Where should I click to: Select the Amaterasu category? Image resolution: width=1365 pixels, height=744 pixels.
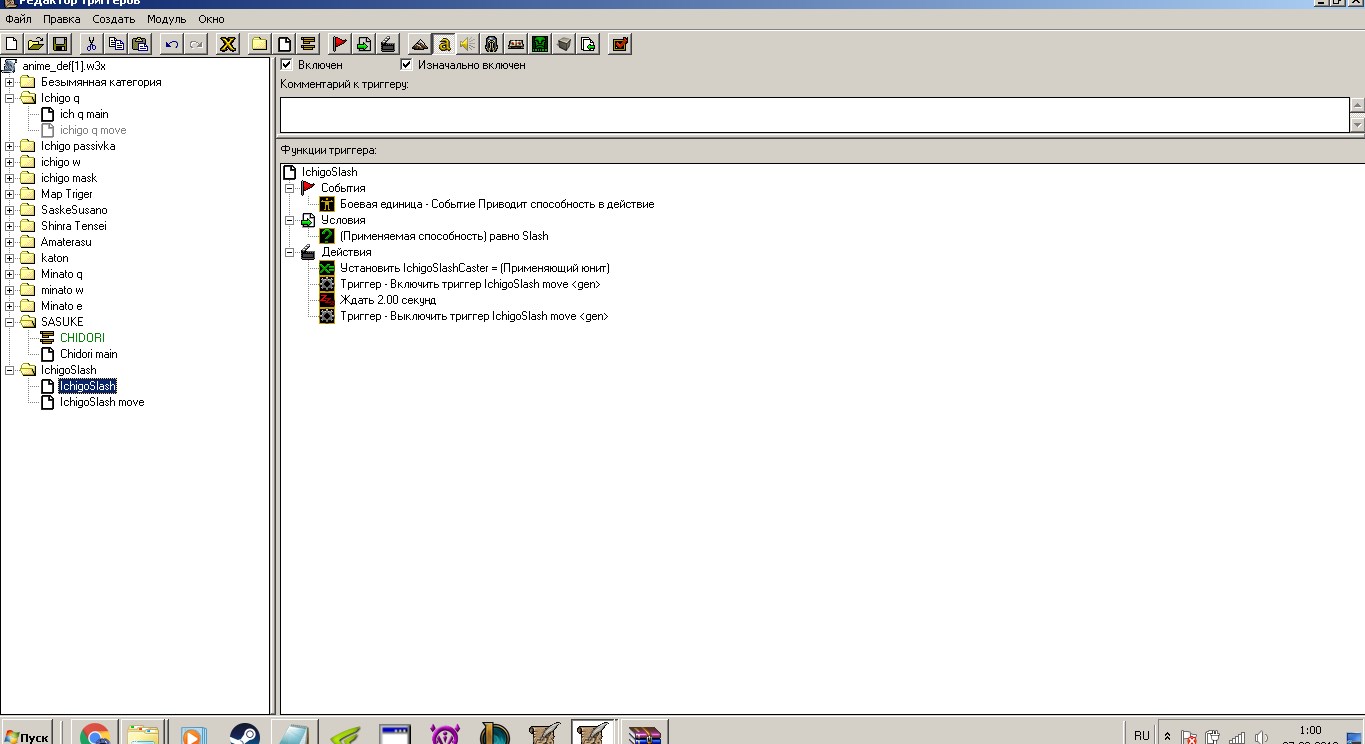pyautogui.click(x=66, y=242)
